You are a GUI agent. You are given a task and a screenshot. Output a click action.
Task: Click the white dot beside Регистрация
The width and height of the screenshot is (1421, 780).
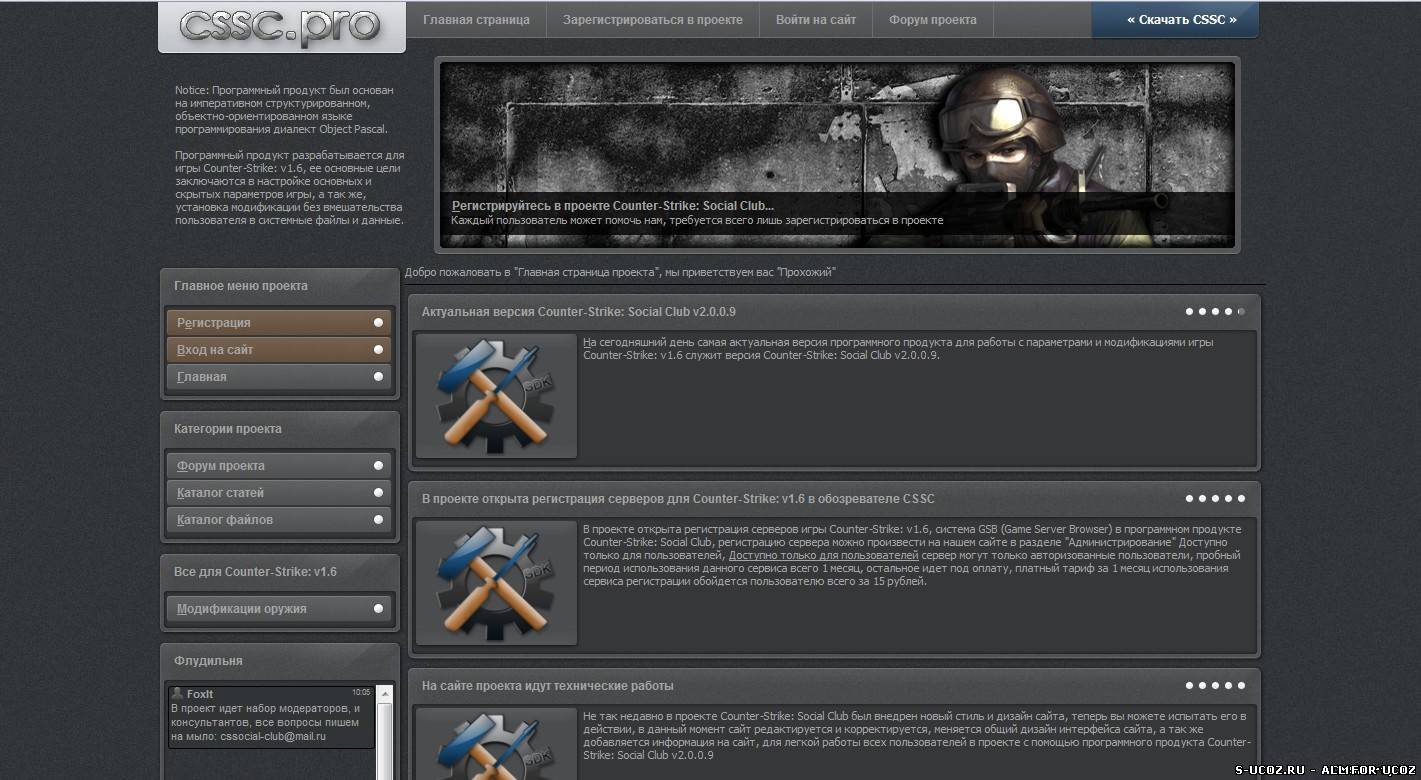(378, 323)
